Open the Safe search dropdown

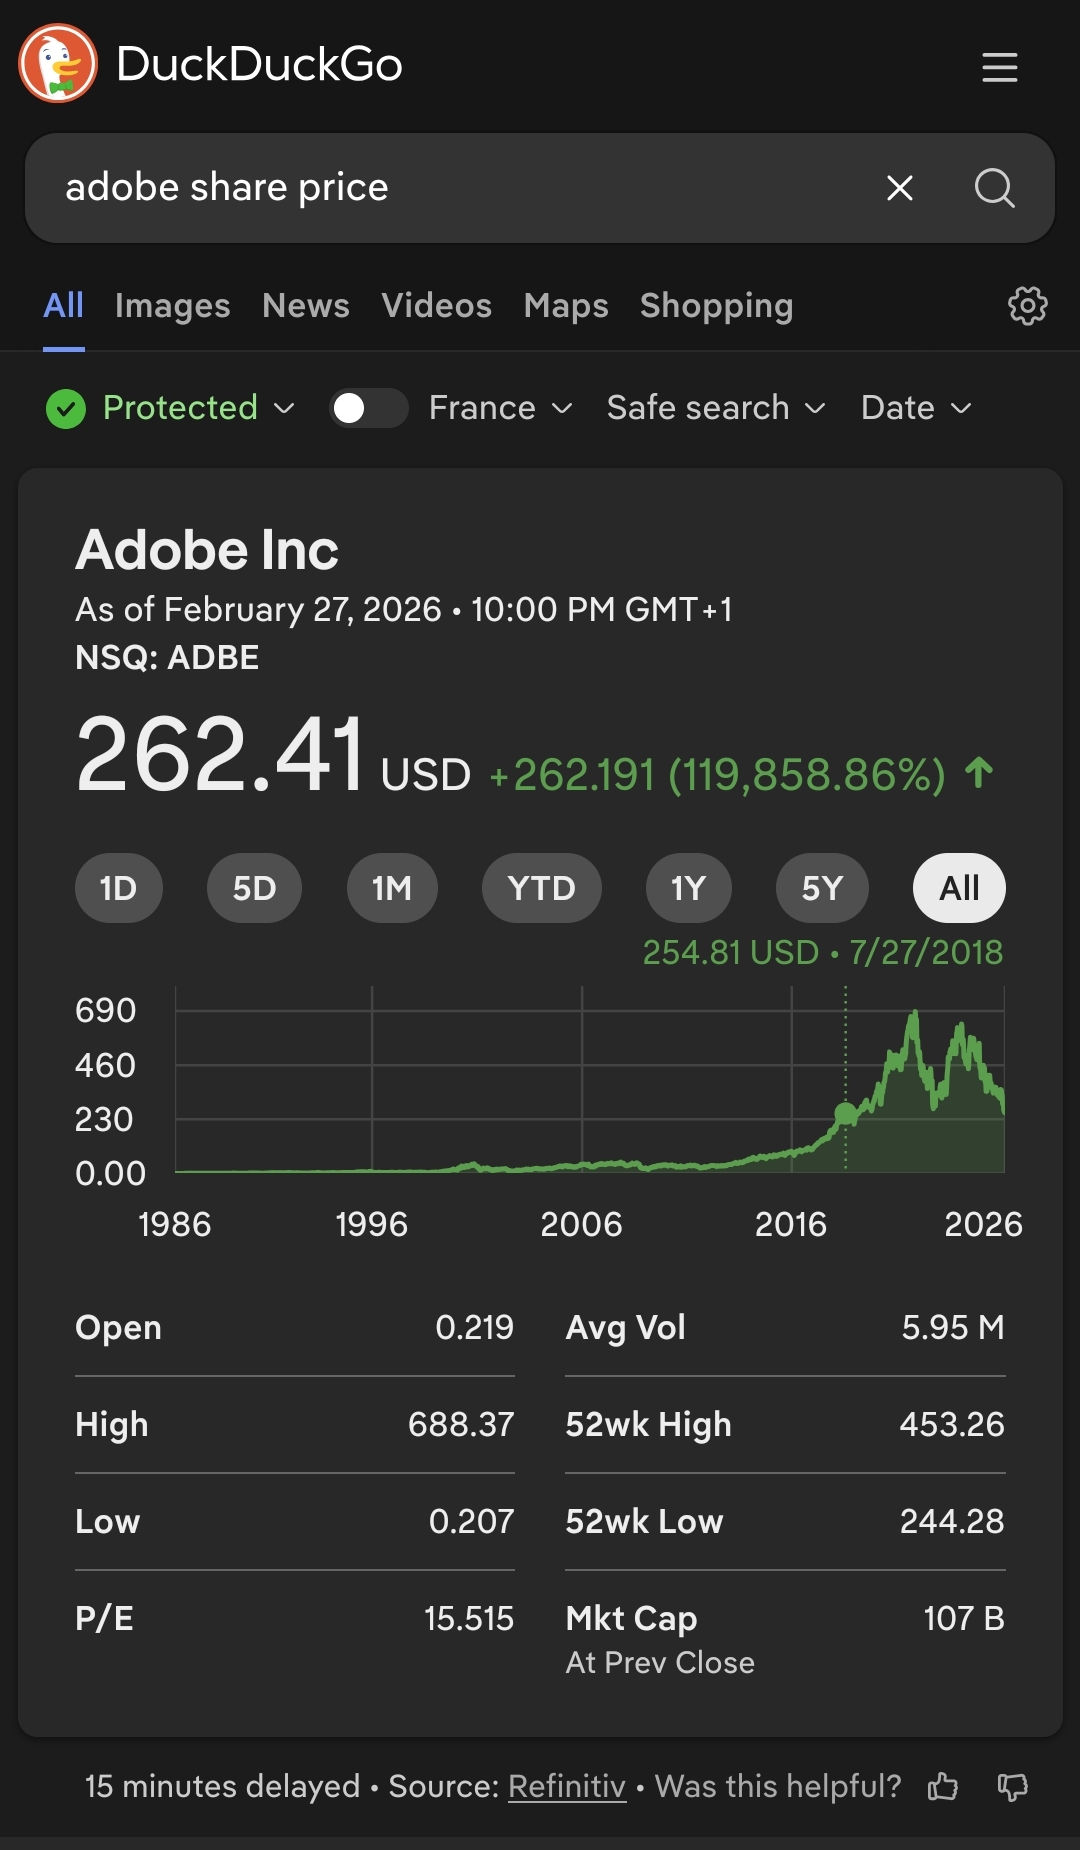coord(716,408)
